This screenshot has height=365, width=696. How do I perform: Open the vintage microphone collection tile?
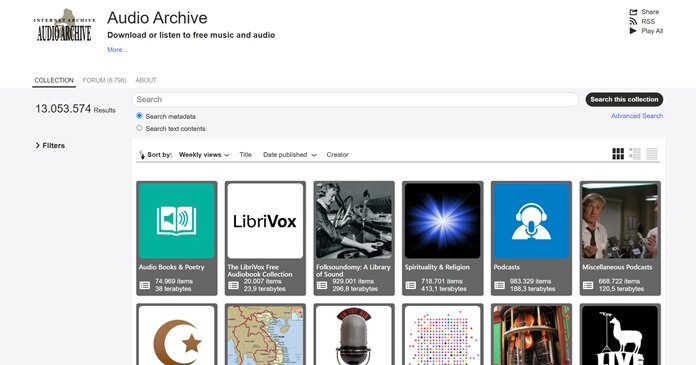(354, 335)
